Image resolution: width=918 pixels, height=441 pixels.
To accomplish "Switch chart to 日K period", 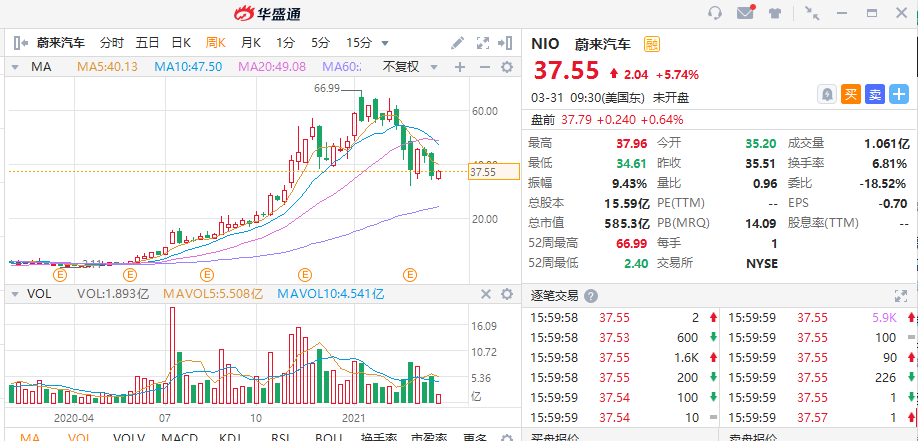I will click(x=181, y=43).
